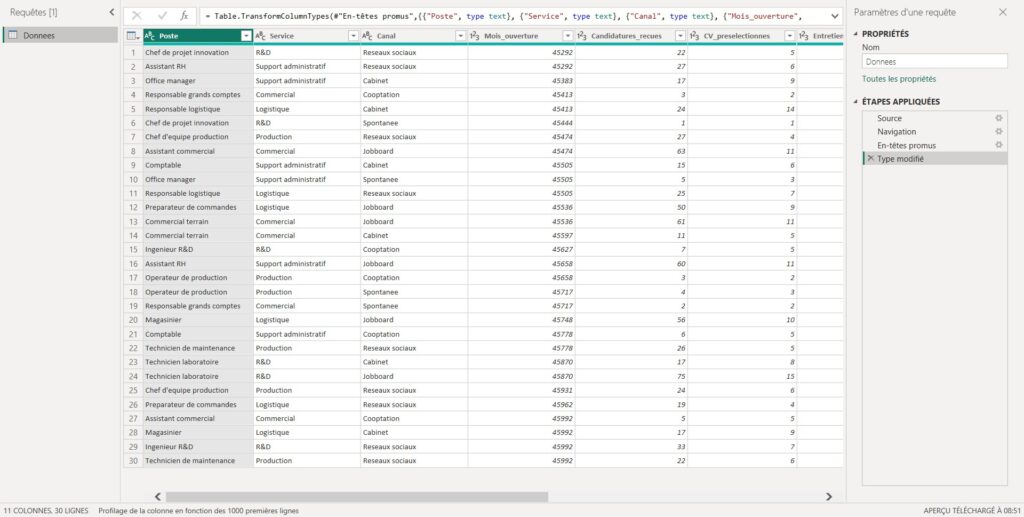Click the Canal cell 'Spontanee' in row 6

click(x=414, y=123)
